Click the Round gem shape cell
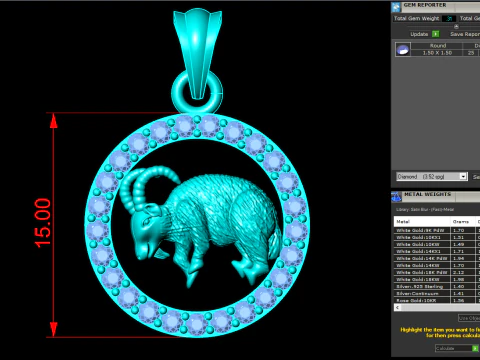The width and height of the screenshot is (480, 360). pyautogui.click(x=437, y=46)
